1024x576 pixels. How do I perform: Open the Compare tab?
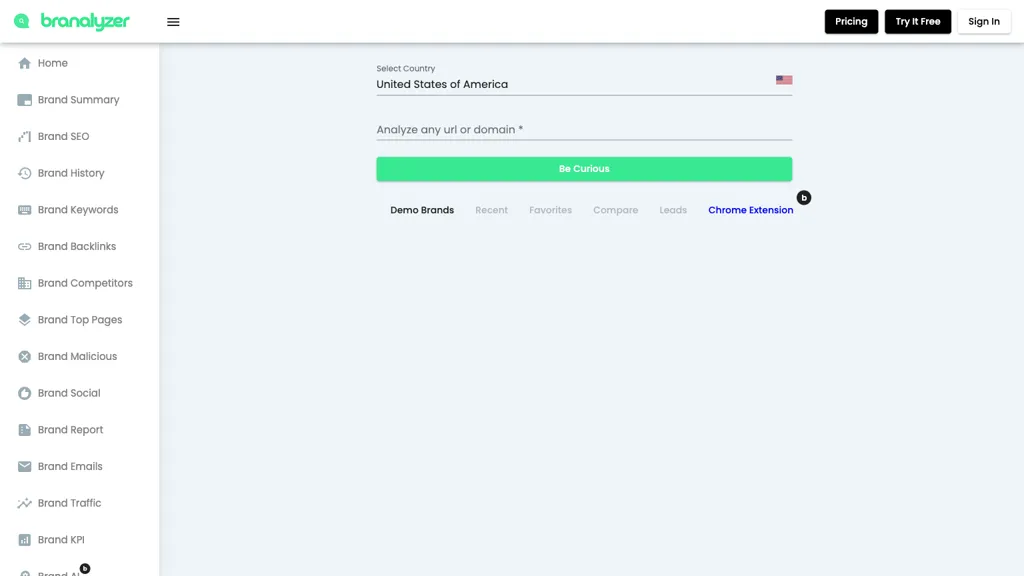pos(616,210)
